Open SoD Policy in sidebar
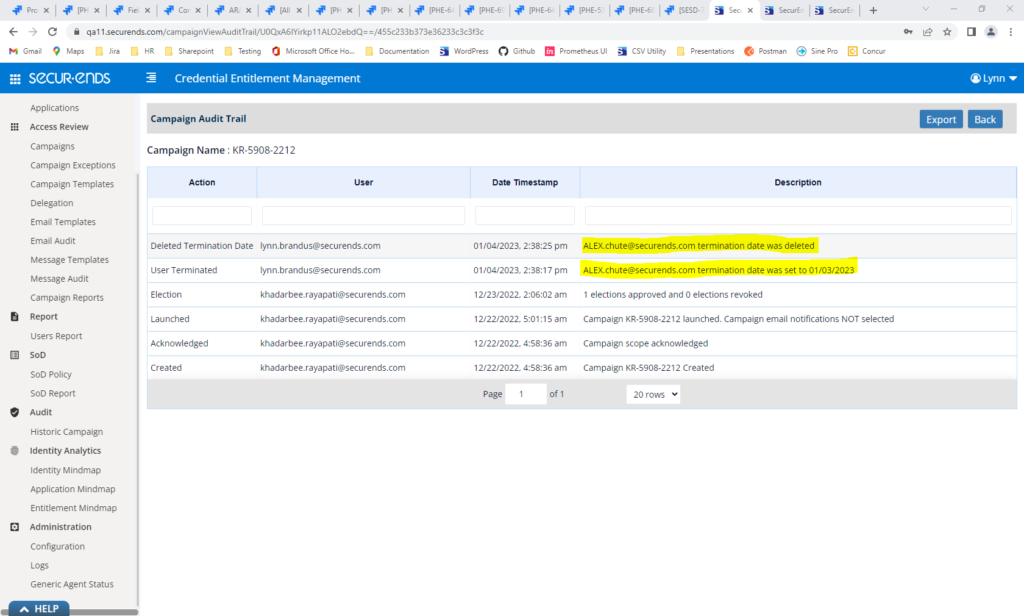The width and height of the screenshot is (1024, 616). tap(51, 374)
